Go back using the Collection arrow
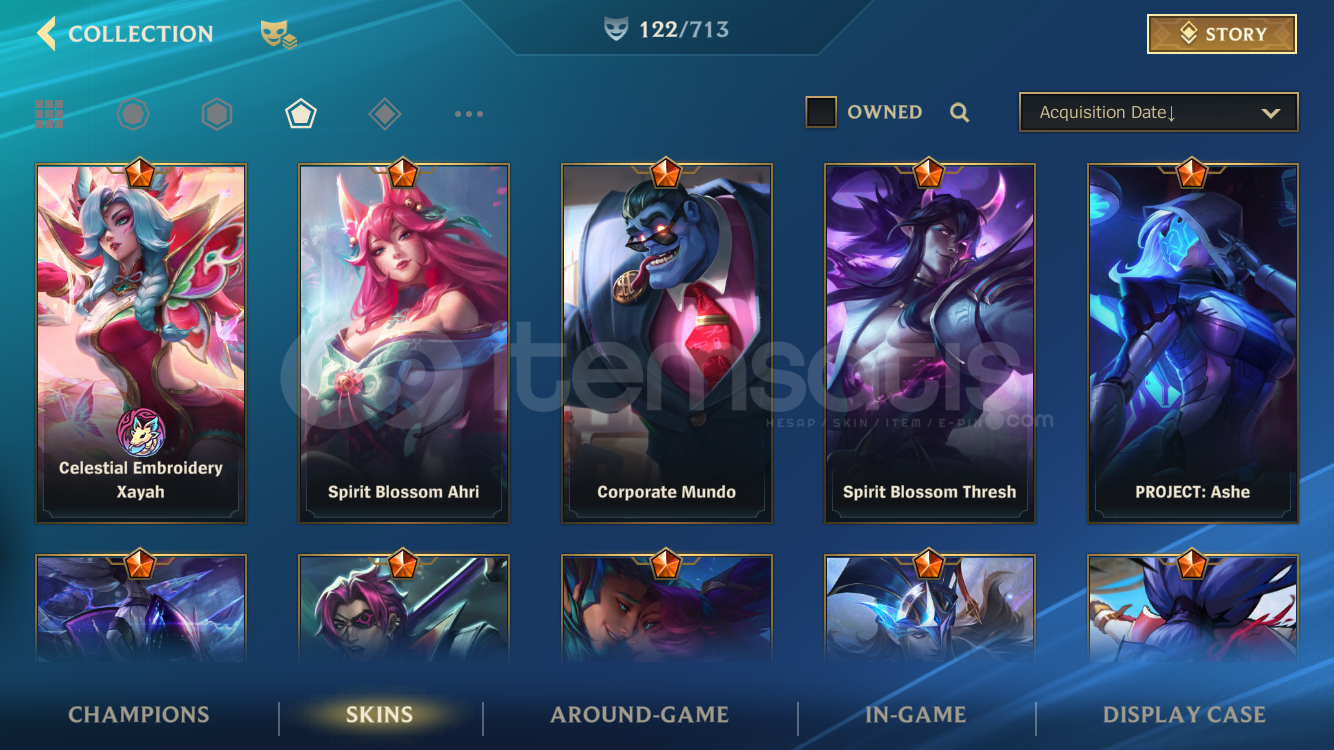 [46, 33]
